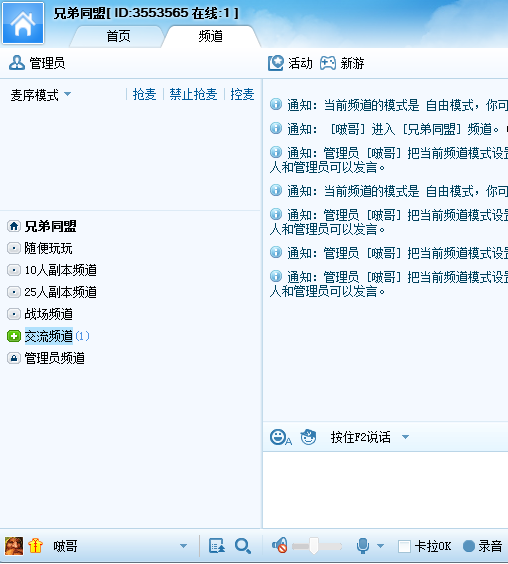508x564 pixels.
Task: Open the microphone options dropdown arrow
Action: pyautogui.click(x=380, y=546)
